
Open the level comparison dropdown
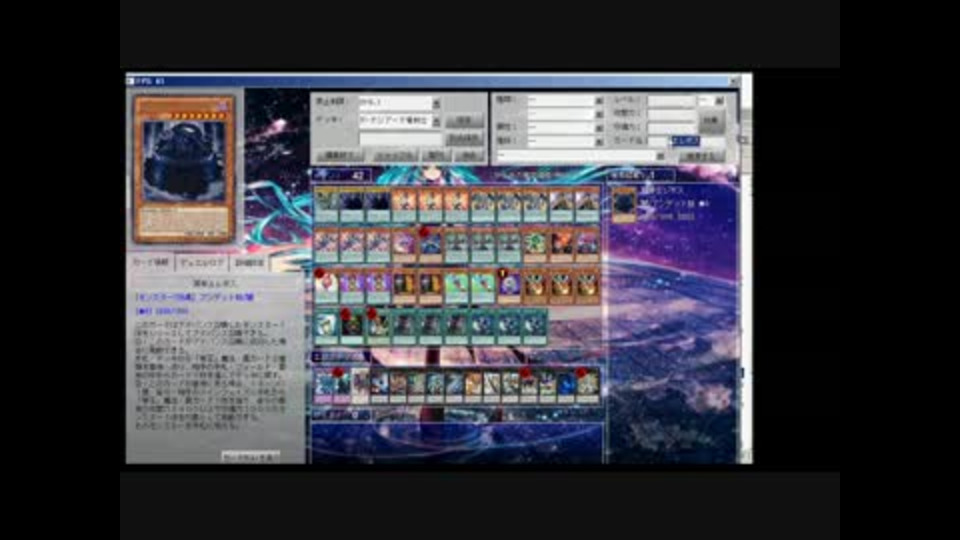pyautogui.click(x=712, y=100)
